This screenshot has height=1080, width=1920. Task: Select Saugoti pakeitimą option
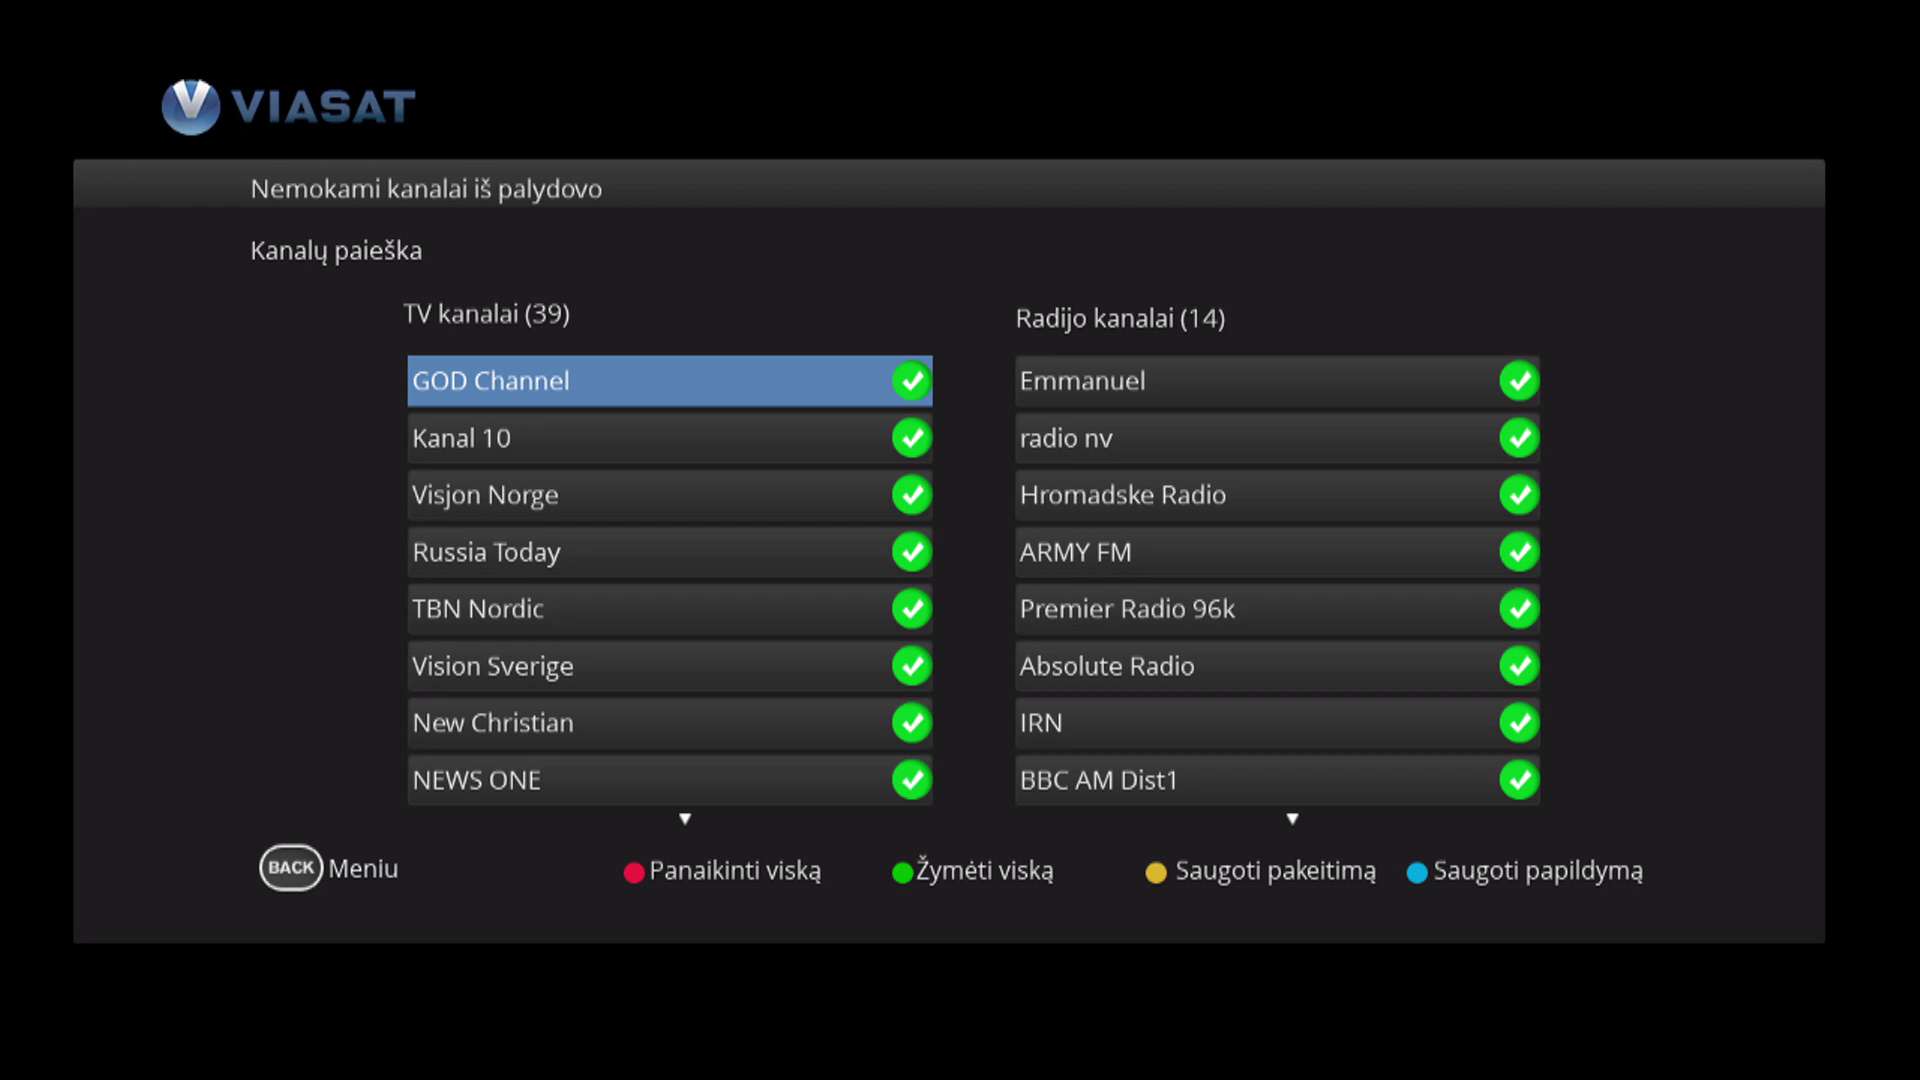coord(1275,871)
